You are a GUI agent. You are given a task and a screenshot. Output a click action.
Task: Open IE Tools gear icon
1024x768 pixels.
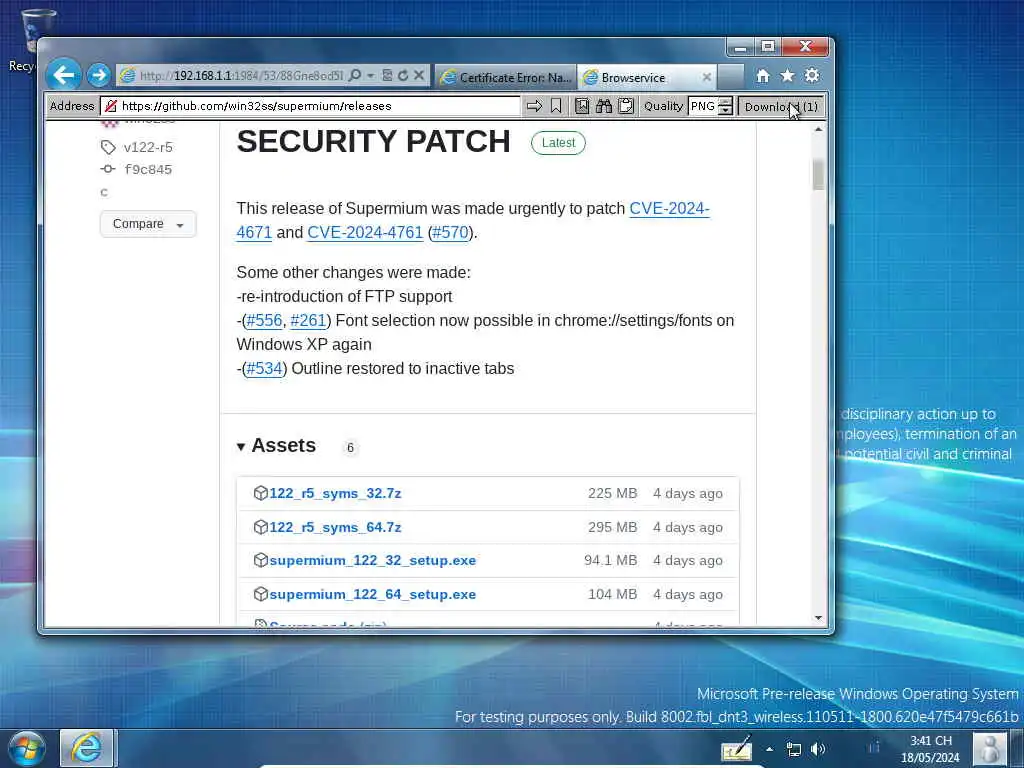coord(812,76)
